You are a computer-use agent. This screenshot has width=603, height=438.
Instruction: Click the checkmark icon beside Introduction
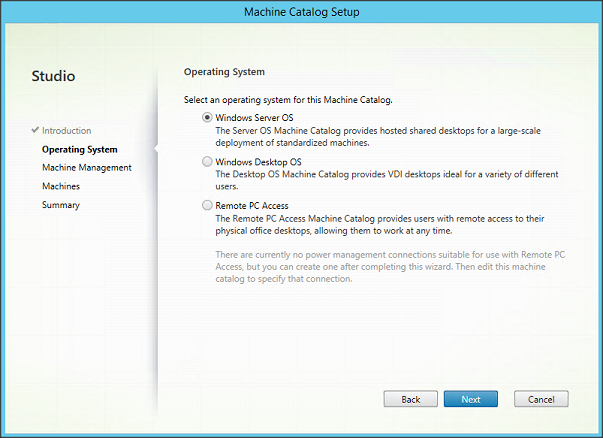[35, 130]
